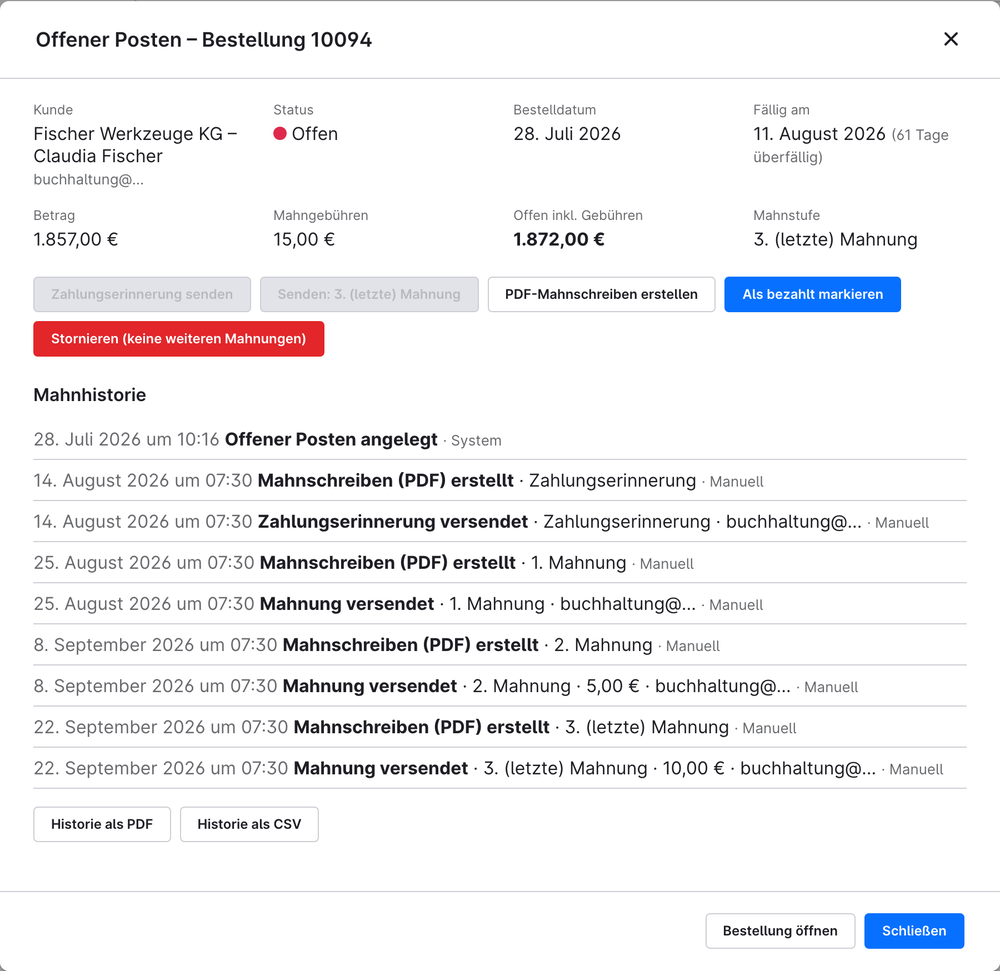Select the Zahlungserinnerung versendet history entry
The width and height of the screenshot is (1000, 971).
[x=500, y=522]
